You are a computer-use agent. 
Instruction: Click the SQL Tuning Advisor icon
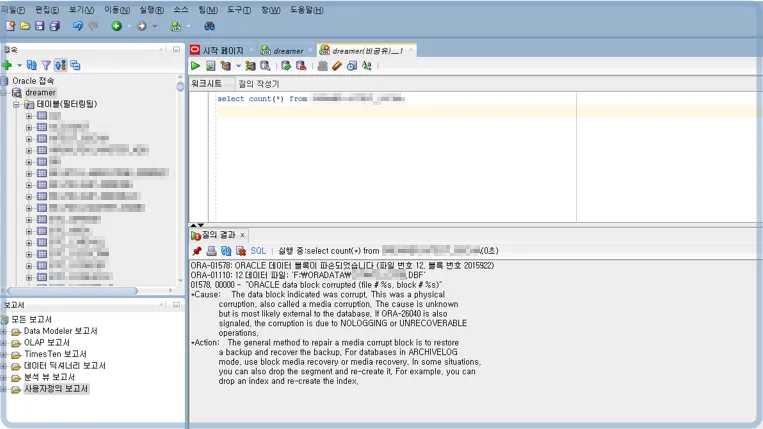pos(265,66)
